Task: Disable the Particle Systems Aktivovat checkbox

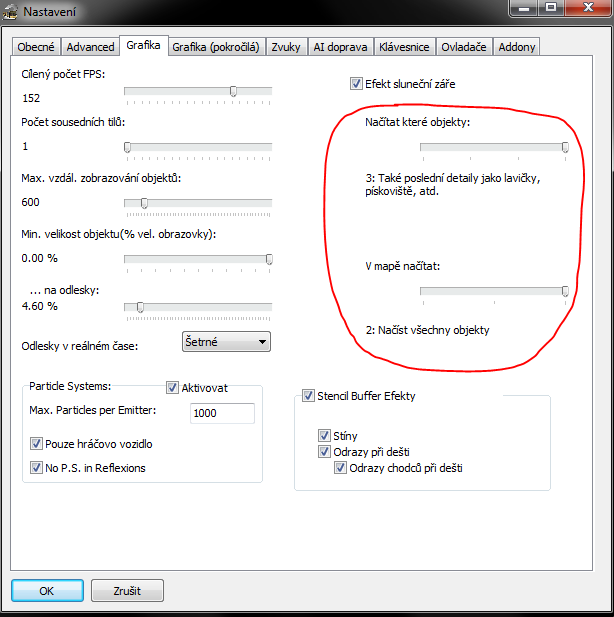Action: [172, 386]
